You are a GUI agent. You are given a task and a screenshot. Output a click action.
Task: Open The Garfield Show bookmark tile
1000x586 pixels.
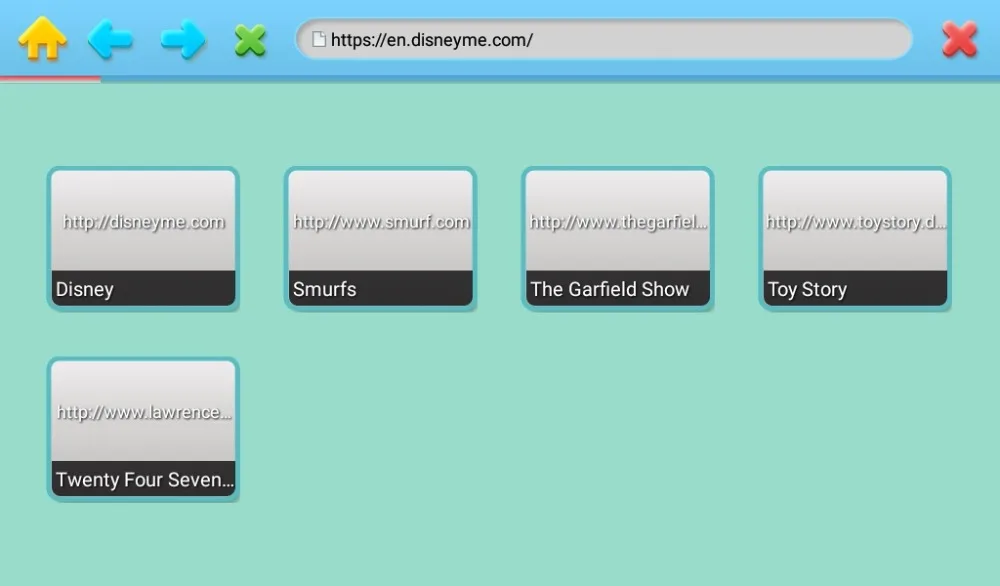[617, 238]
